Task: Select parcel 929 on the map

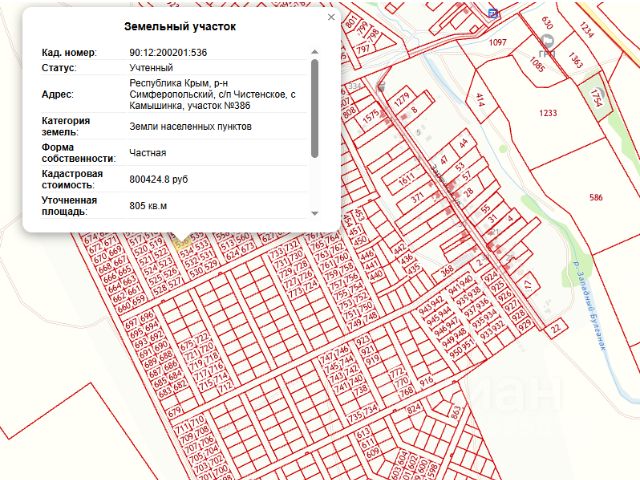Action: pyautogui.click(x=526, y=325)
